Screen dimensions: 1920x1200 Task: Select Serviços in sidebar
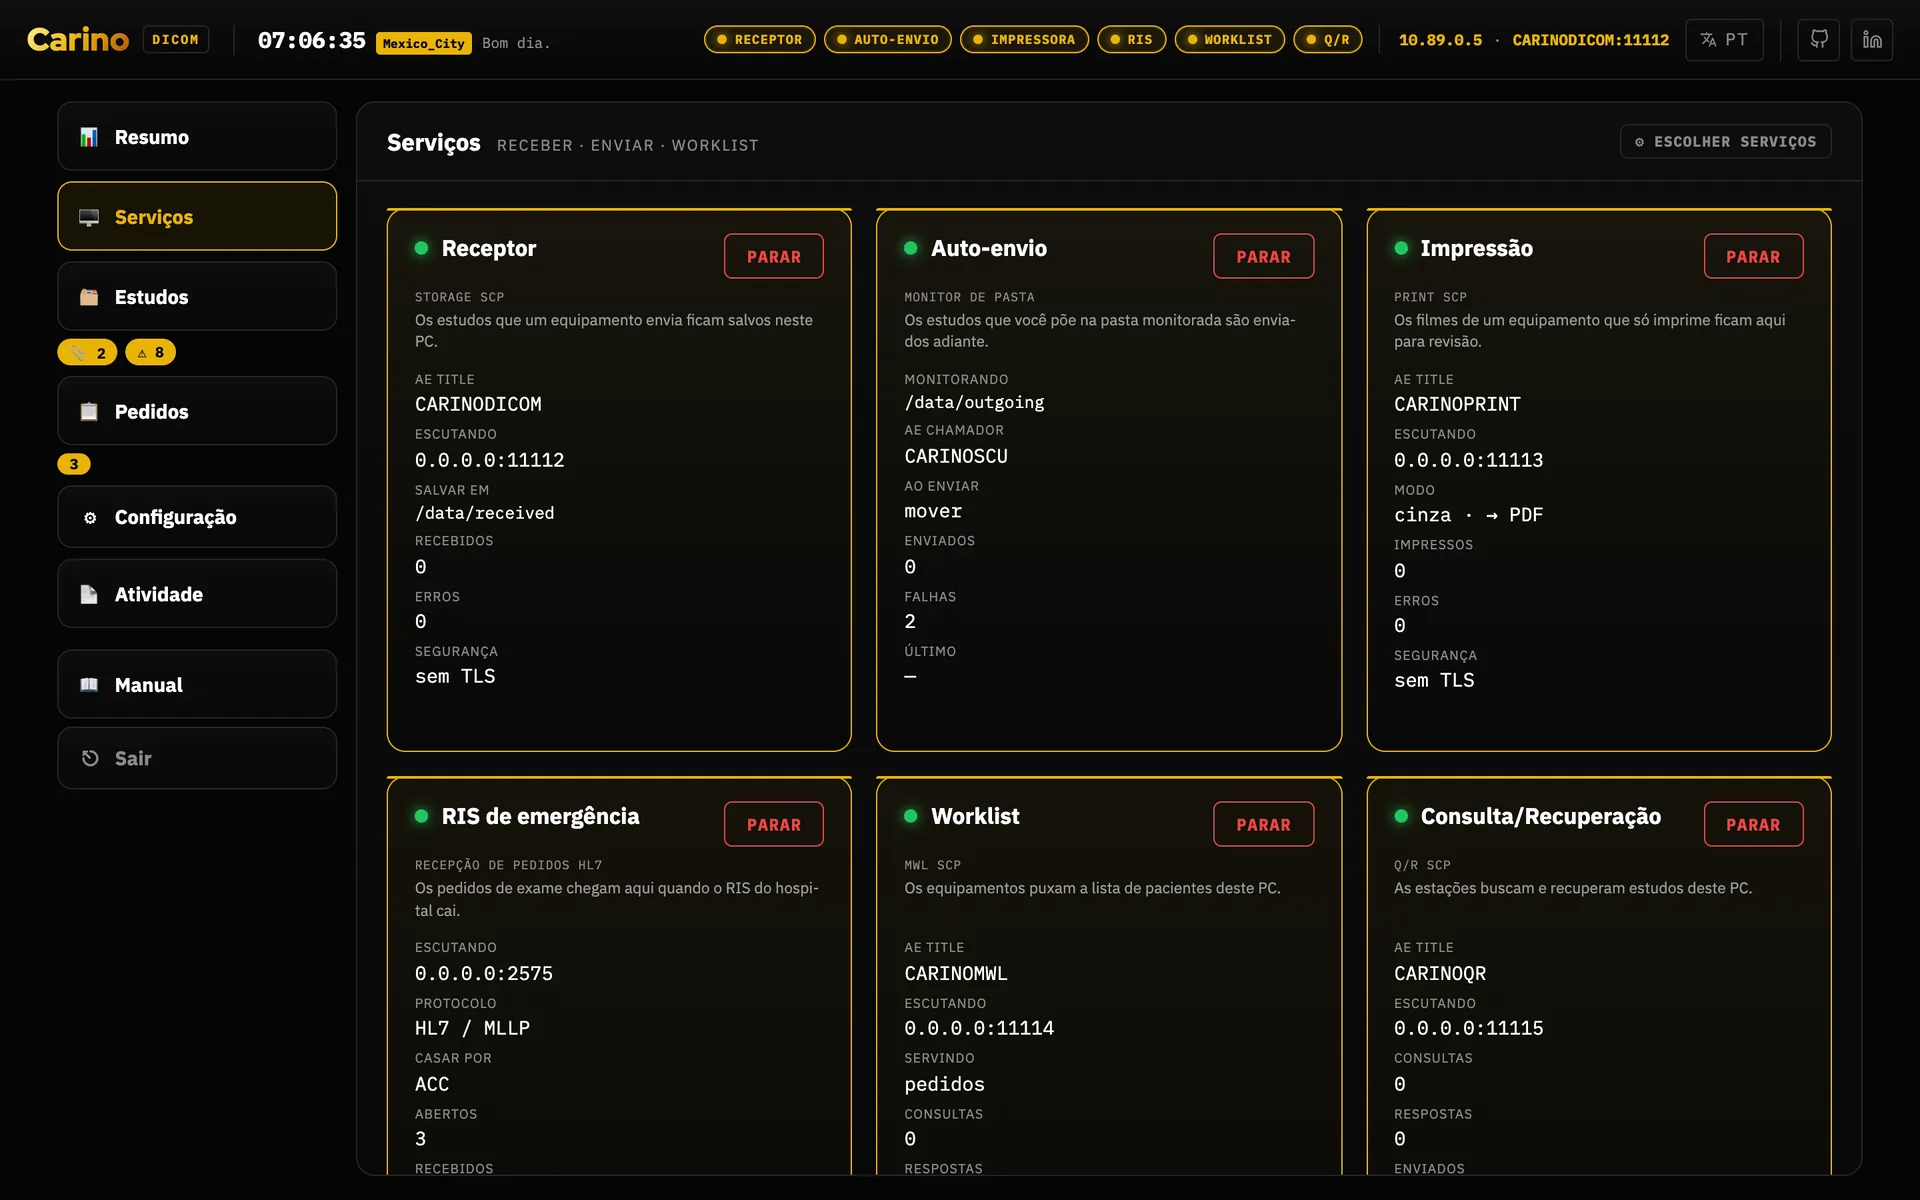click(197, 217)
